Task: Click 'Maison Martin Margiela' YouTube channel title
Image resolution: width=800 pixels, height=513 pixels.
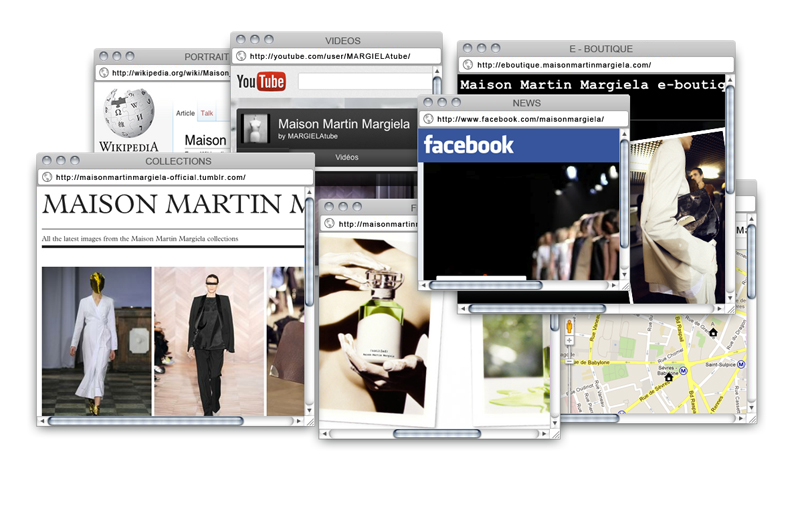Action: (344, 124)
